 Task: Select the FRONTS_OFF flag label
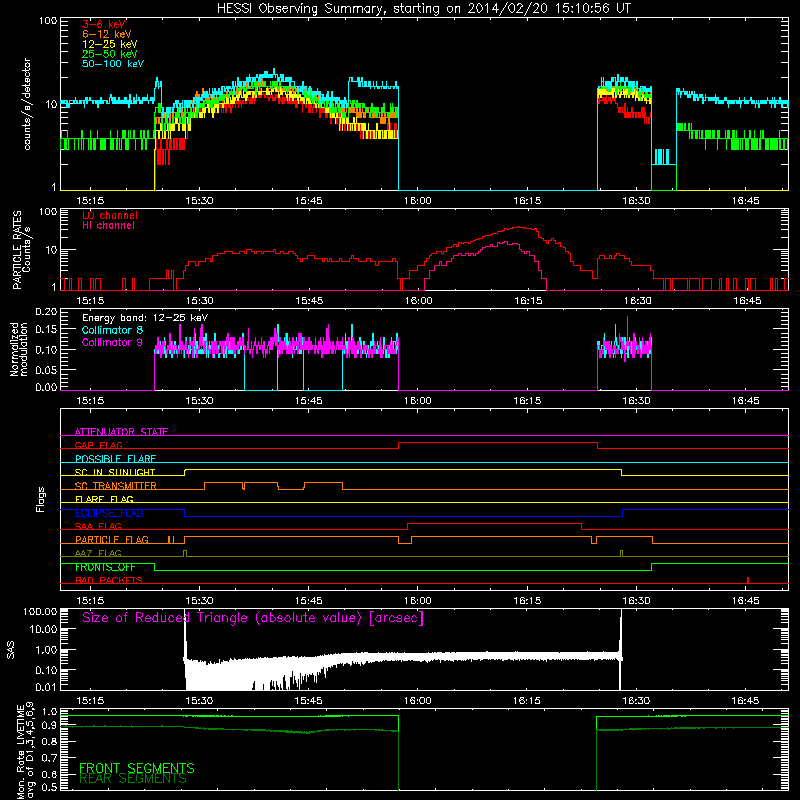click(x=105, y=567)
